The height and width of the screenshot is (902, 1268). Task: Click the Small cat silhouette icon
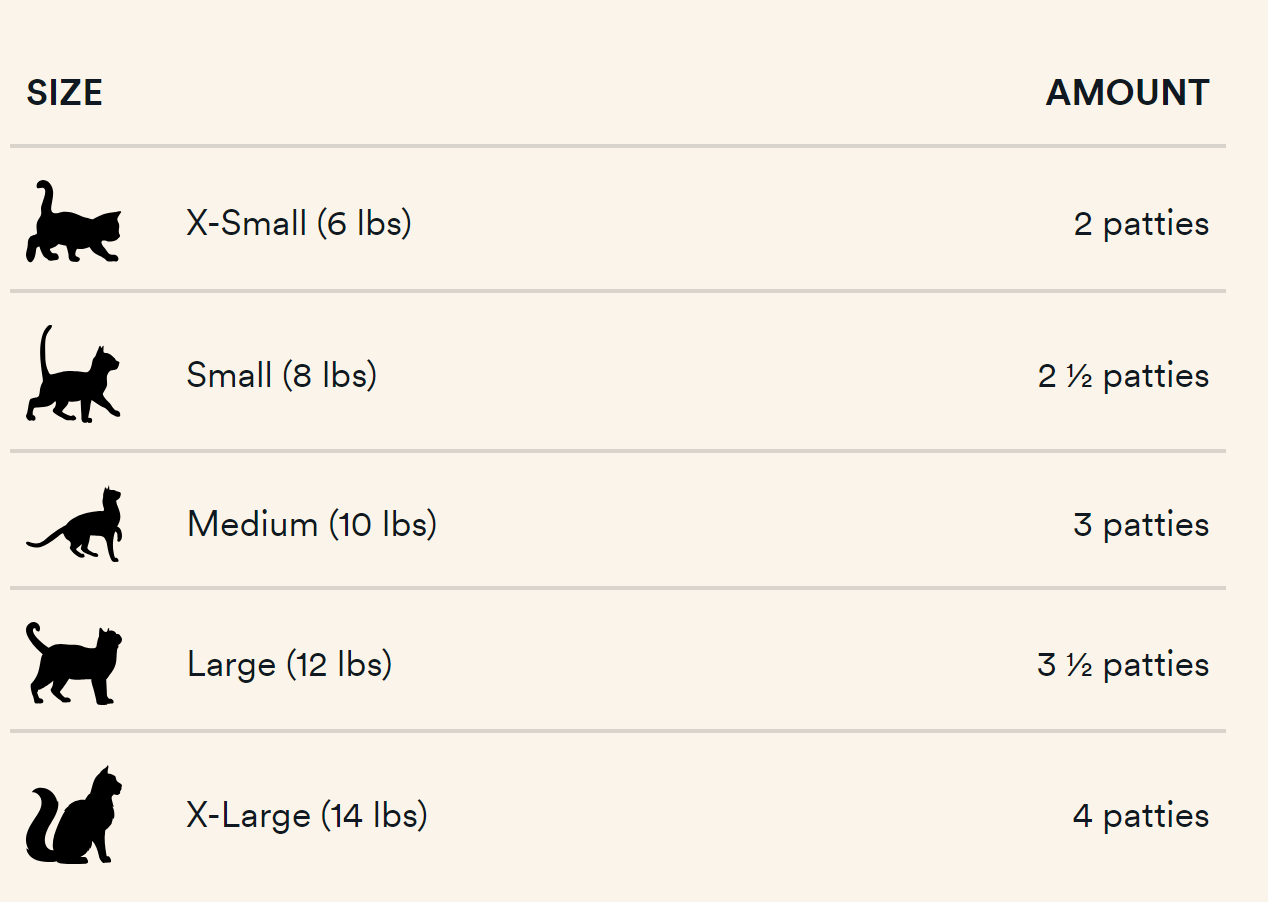[74, 373]
